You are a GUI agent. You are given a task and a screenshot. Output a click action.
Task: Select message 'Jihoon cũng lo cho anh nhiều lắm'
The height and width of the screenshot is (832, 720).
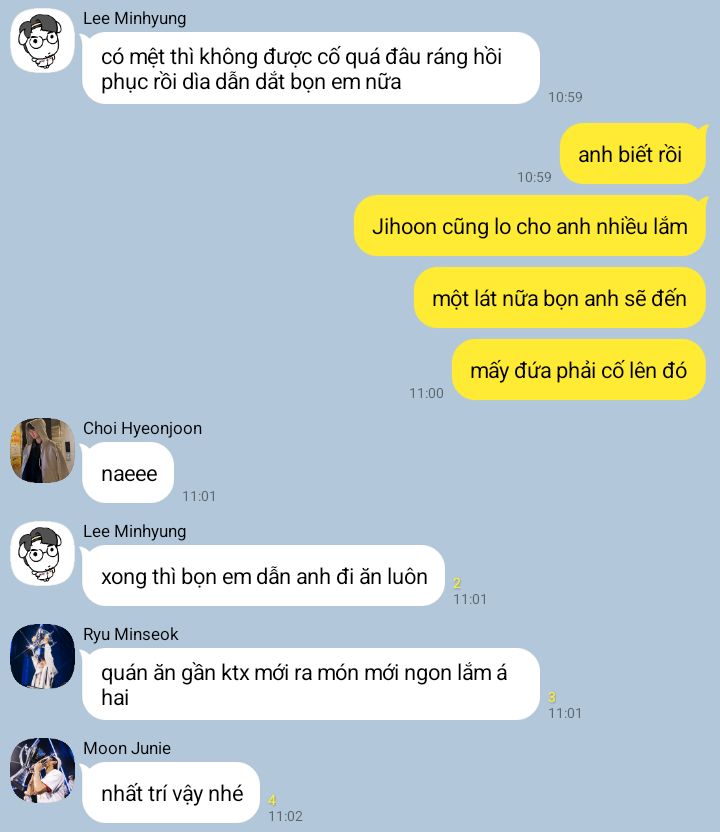(530, 226)
